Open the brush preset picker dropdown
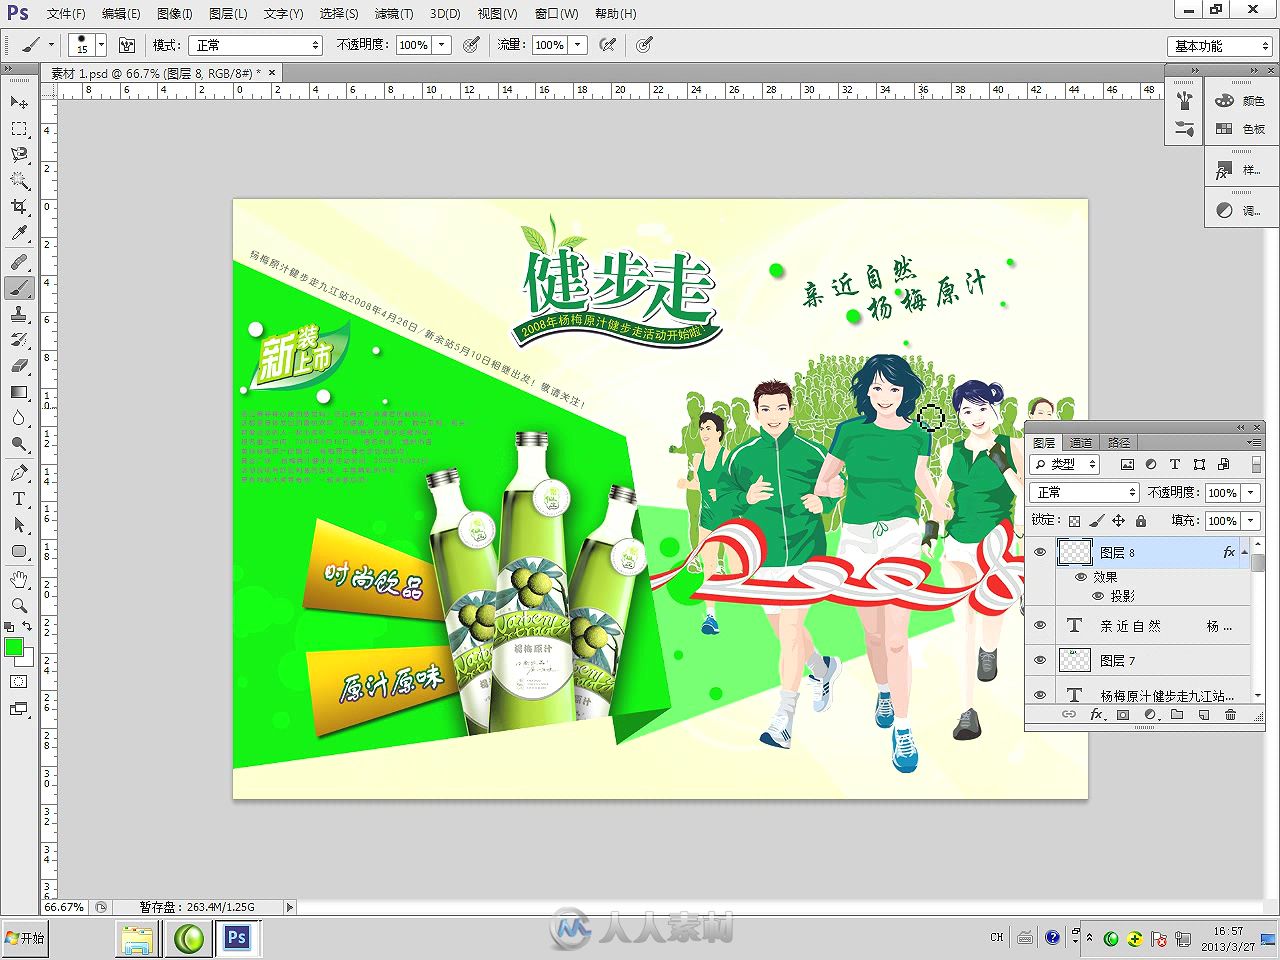This screenshot has height=960, width=1280. pos(101,45)
